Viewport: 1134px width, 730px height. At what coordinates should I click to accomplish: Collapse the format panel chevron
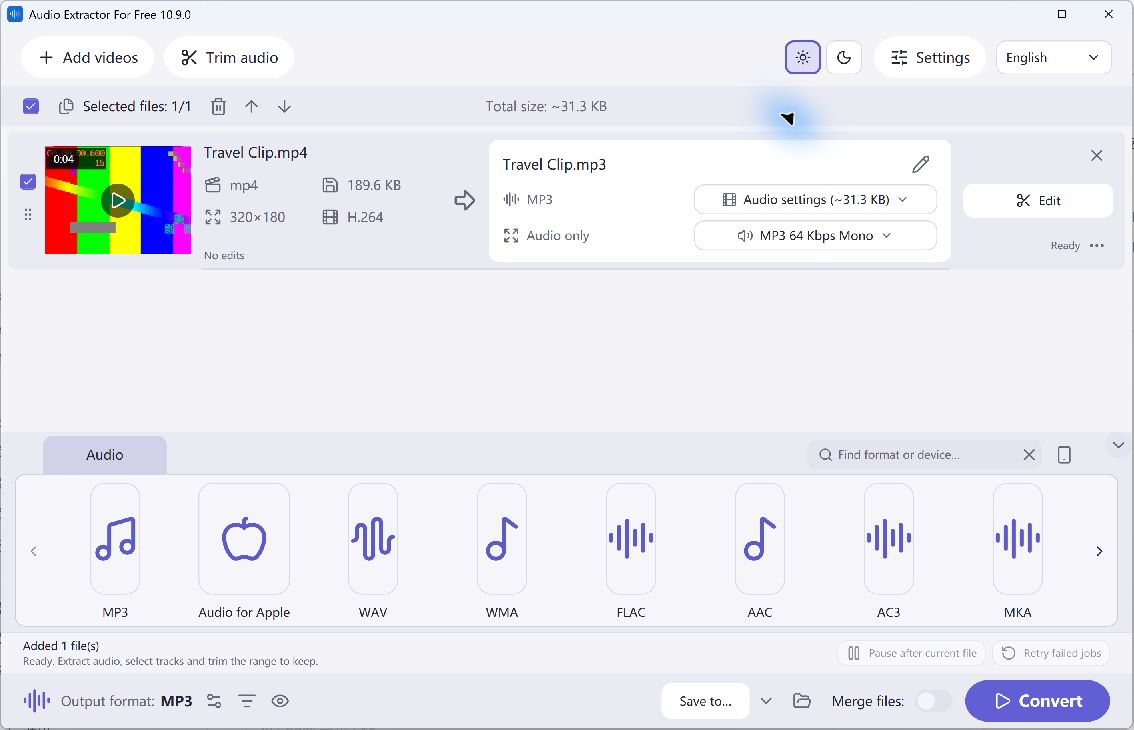pyautogui.click(x=1118, y=445)
